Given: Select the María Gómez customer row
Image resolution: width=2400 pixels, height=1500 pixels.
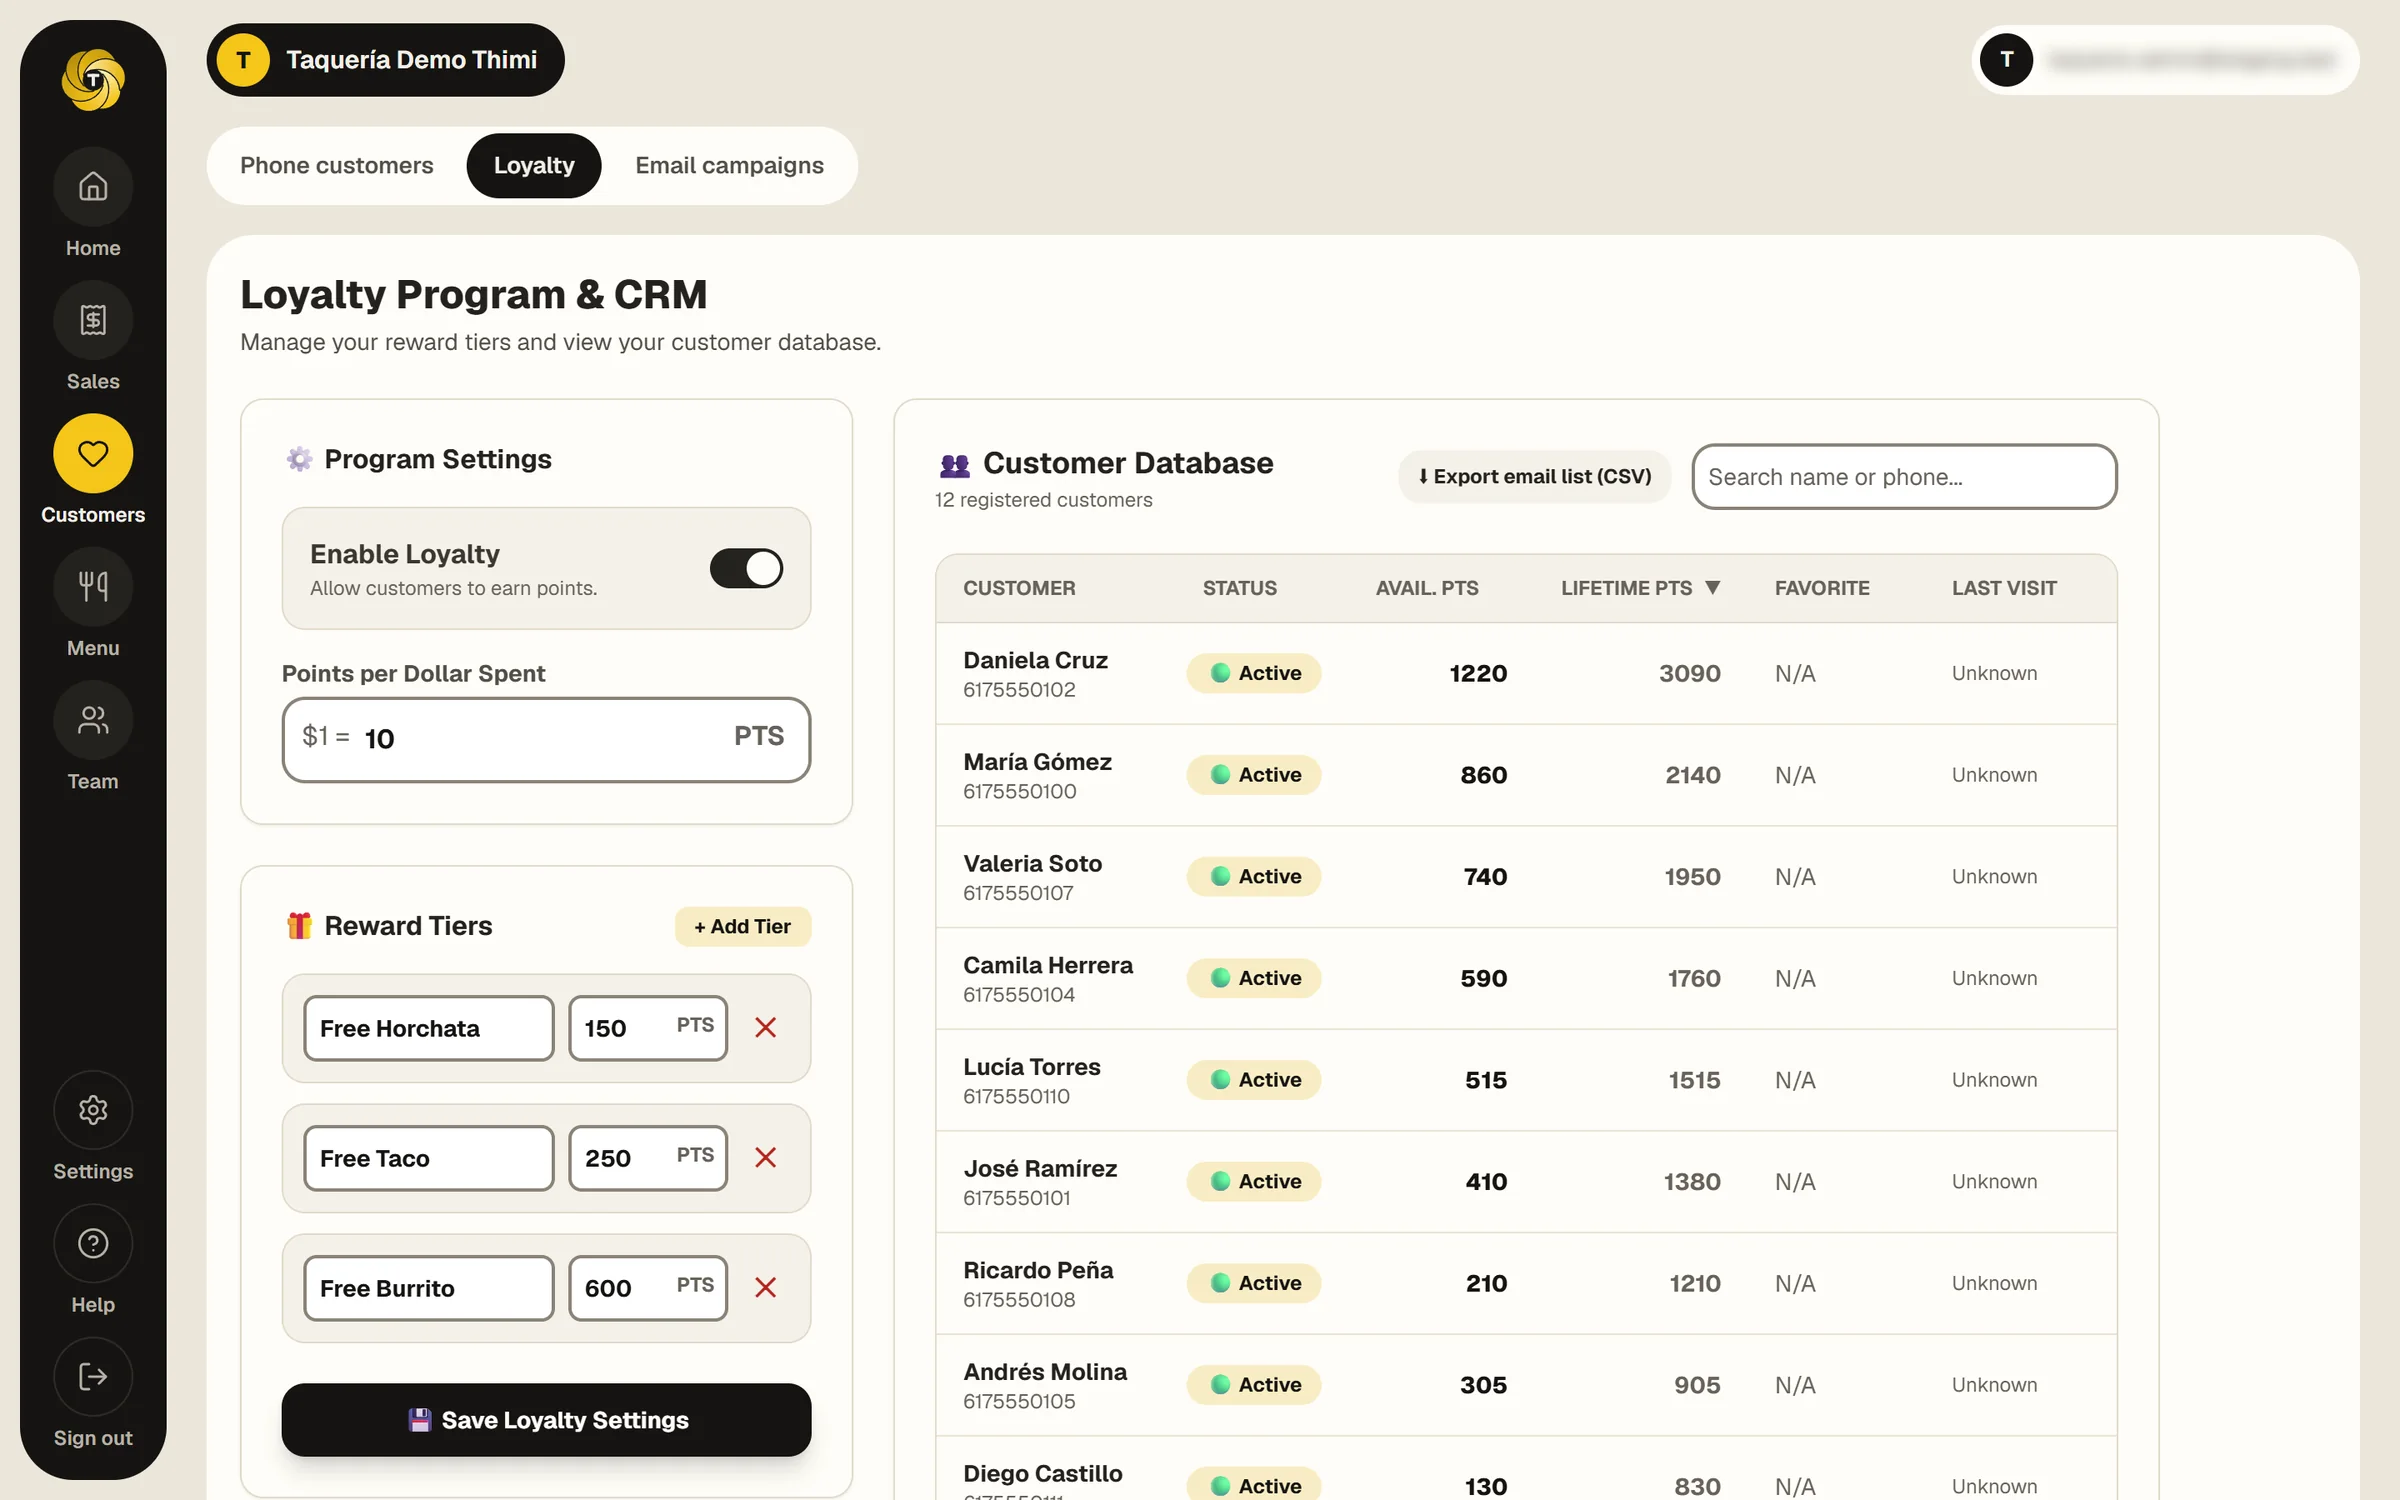Looking at the screenshot, I should 1526,775.
